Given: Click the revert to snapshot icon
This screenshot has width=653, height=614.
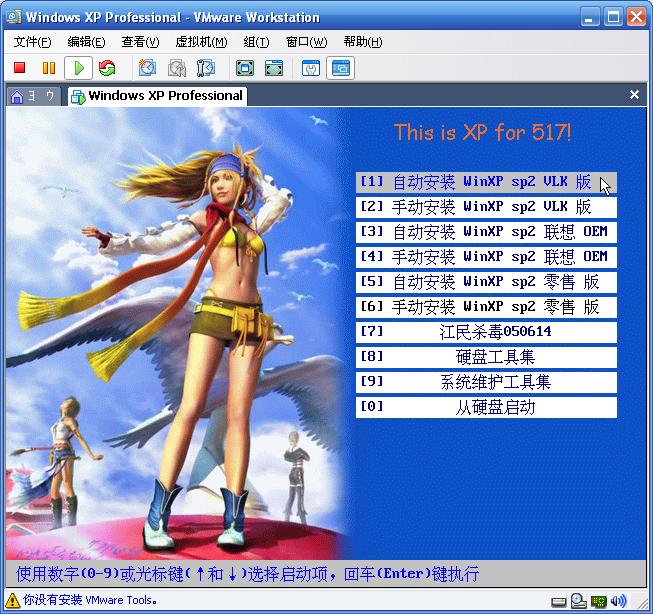Looking at the screenshot, I should (177, 68).
